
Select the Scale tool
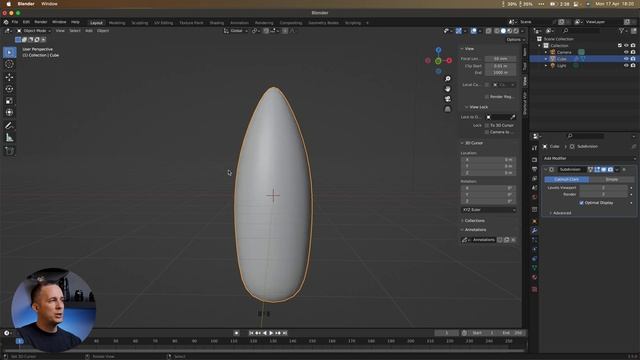9,100
